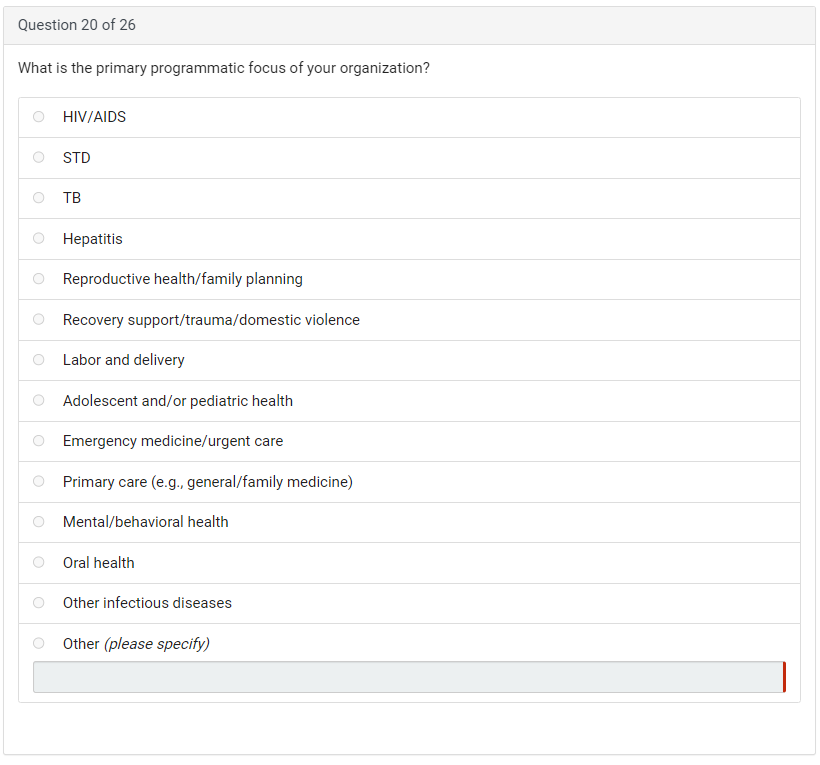Pick the Hepatitis radio option
820x765 pixels.
pyautogui.click(x=39, y=238)
